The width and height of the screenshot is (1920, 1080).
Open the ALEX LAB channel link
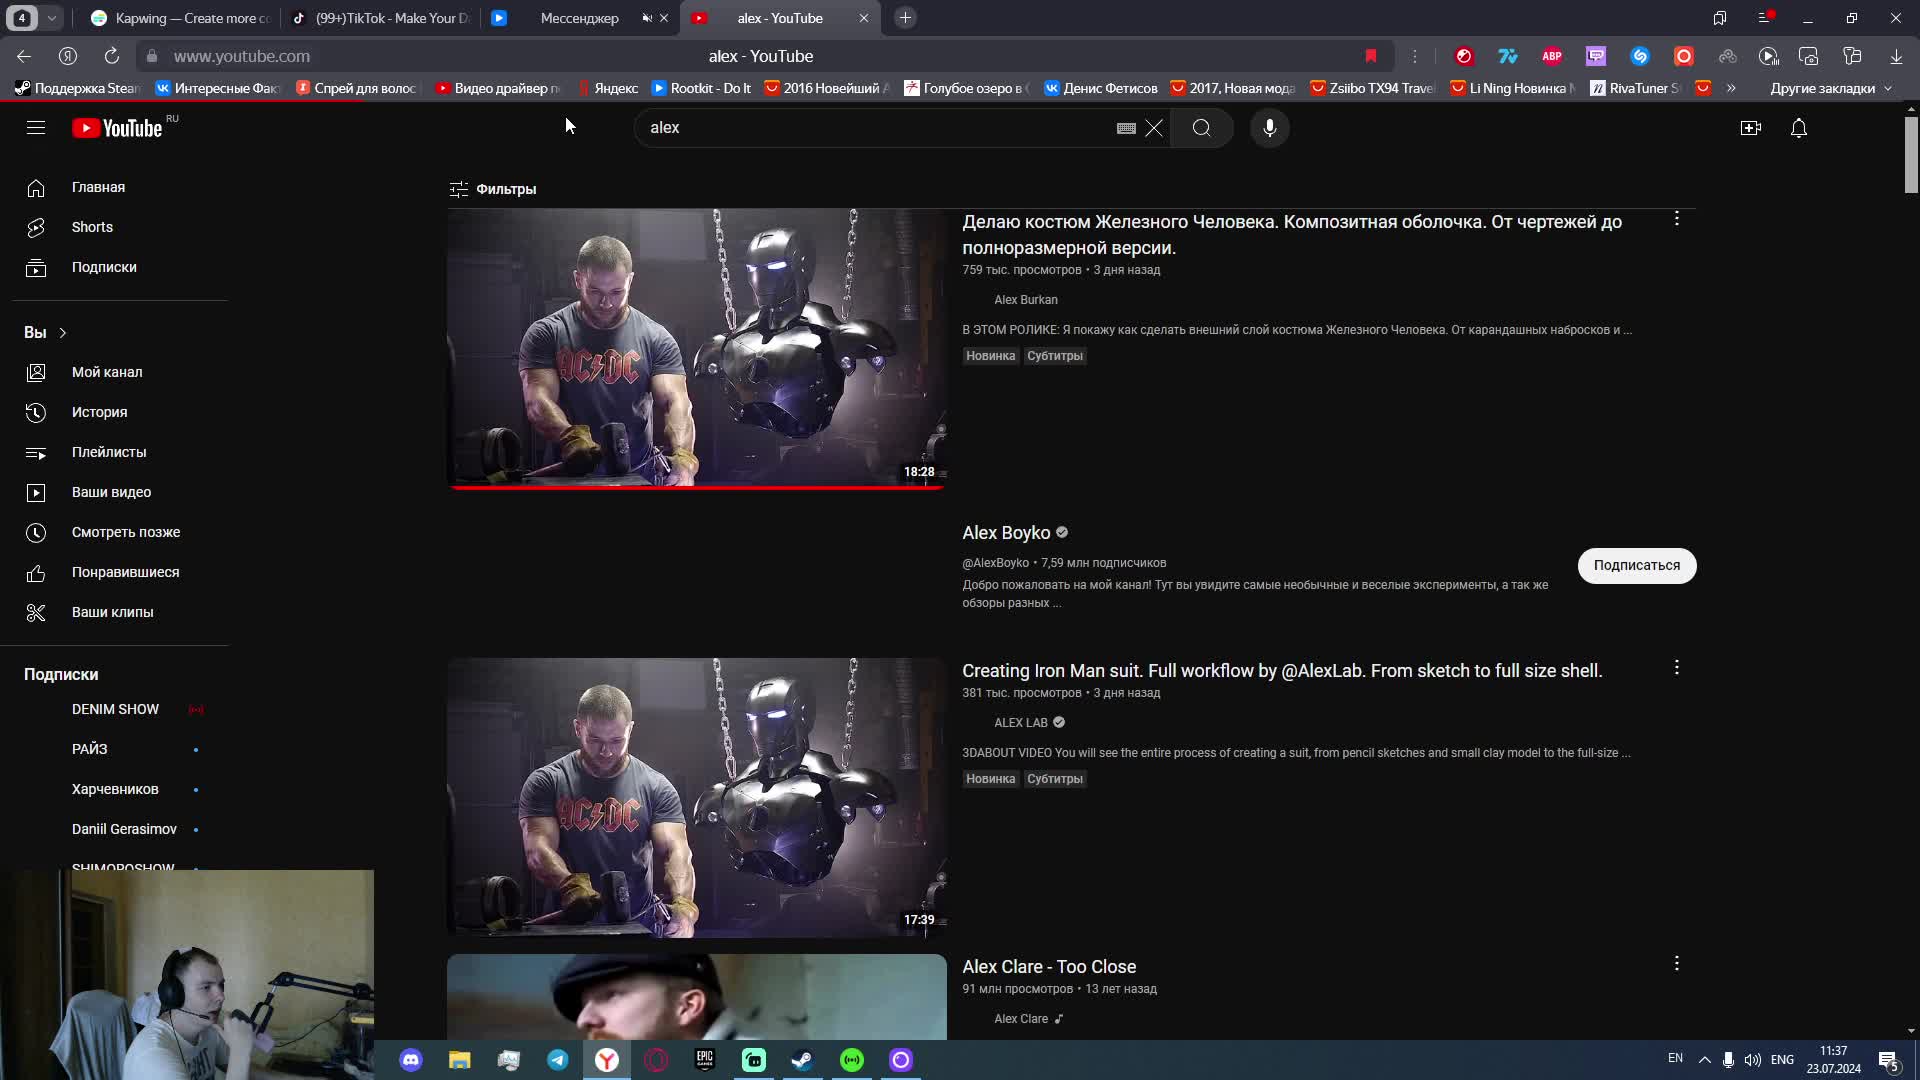(1021, 723)
